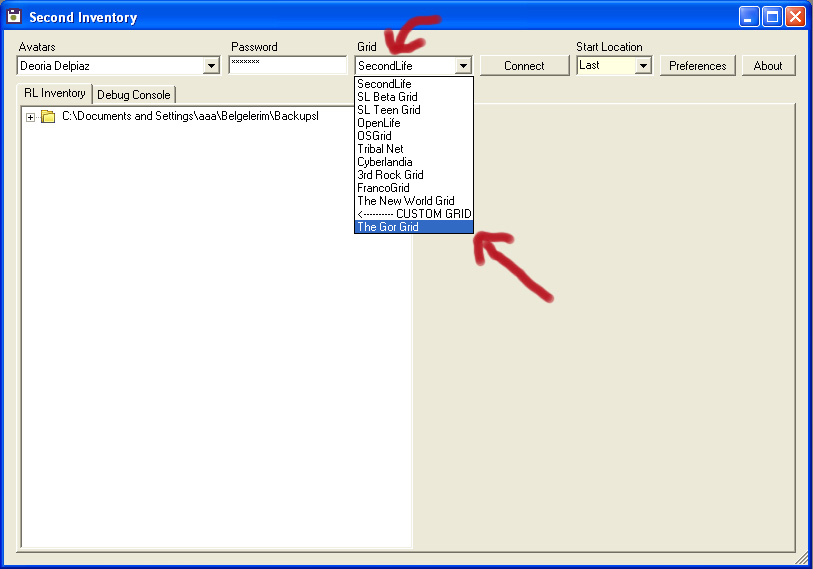Click the Second Inventory title bar icon
813x569 pixels.
[14, 17]
